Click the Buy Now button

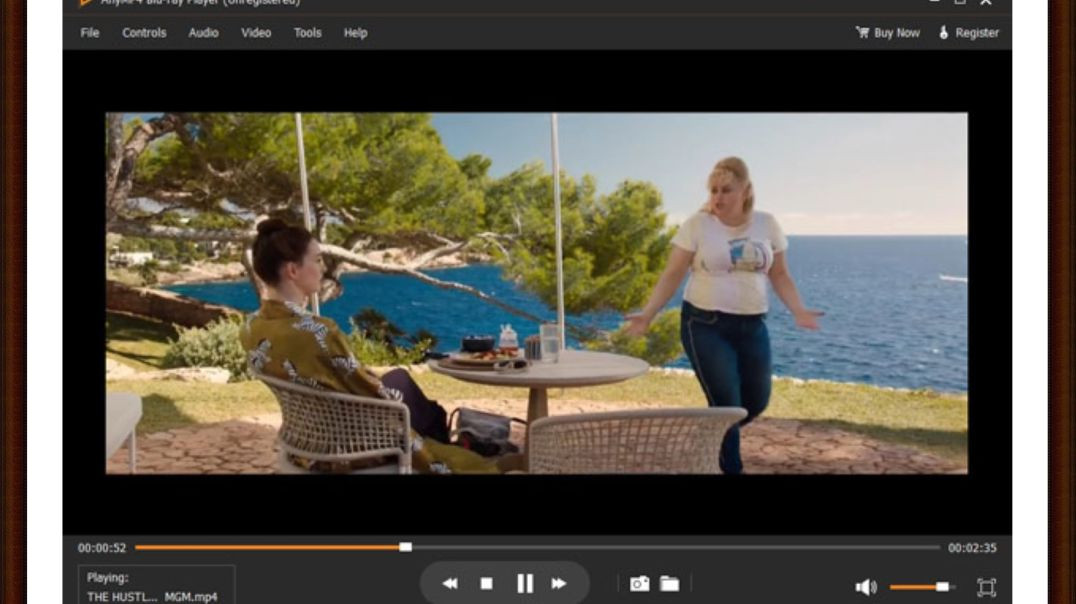888,33
